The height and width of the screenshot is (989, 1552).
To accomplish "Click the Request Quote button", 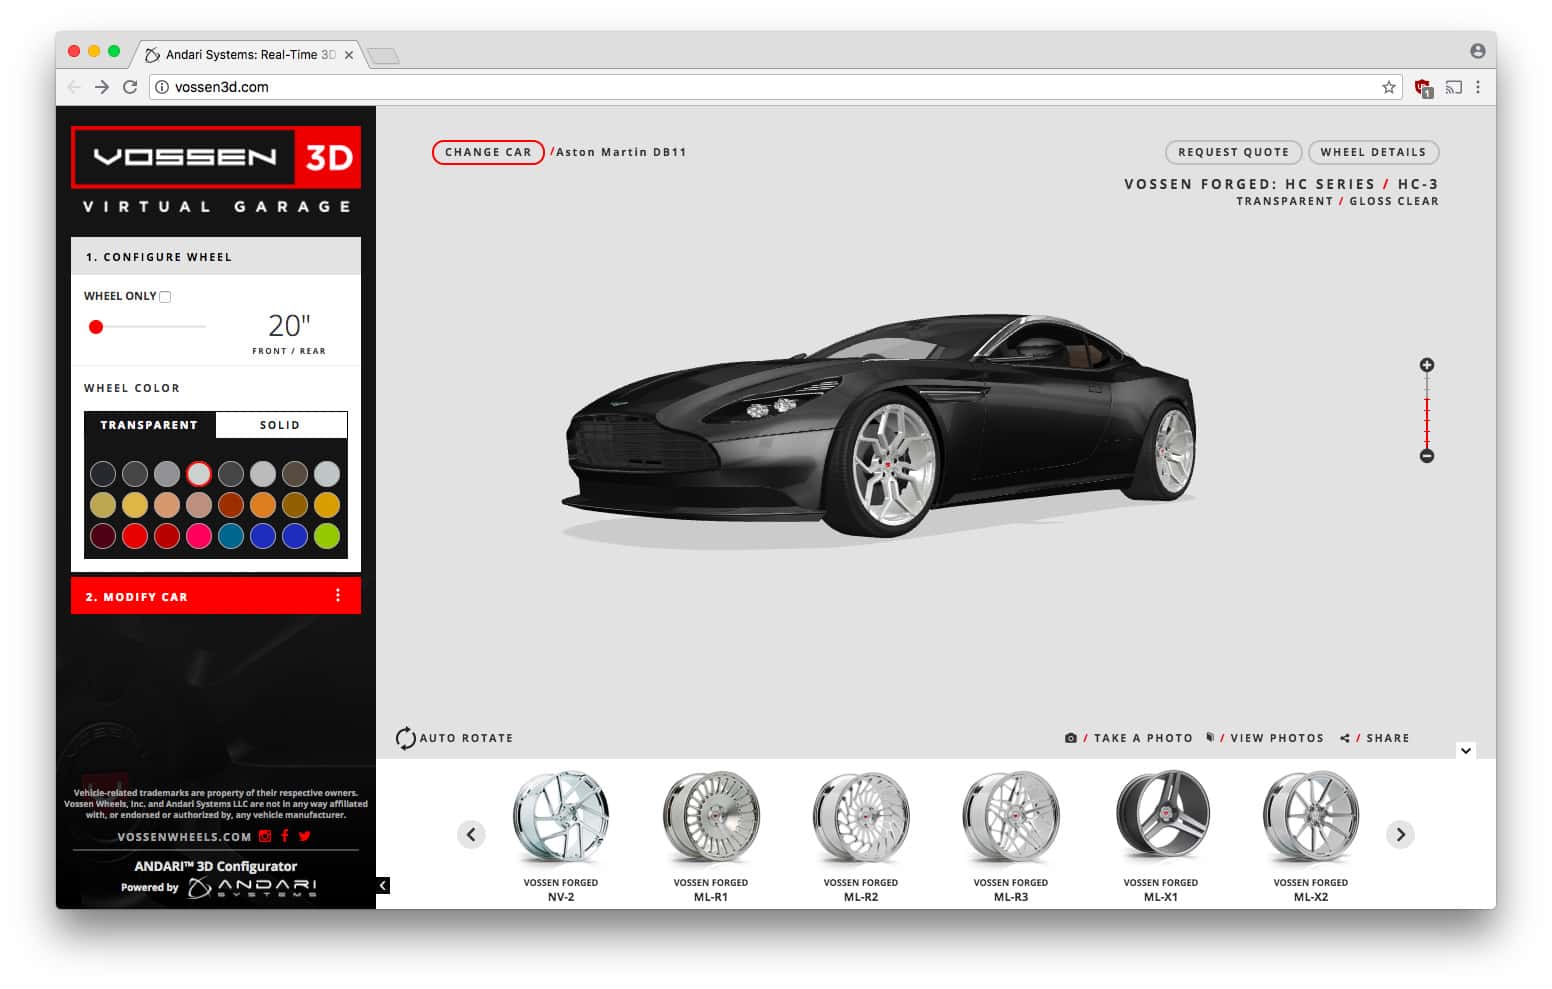I will (1233, 152).
